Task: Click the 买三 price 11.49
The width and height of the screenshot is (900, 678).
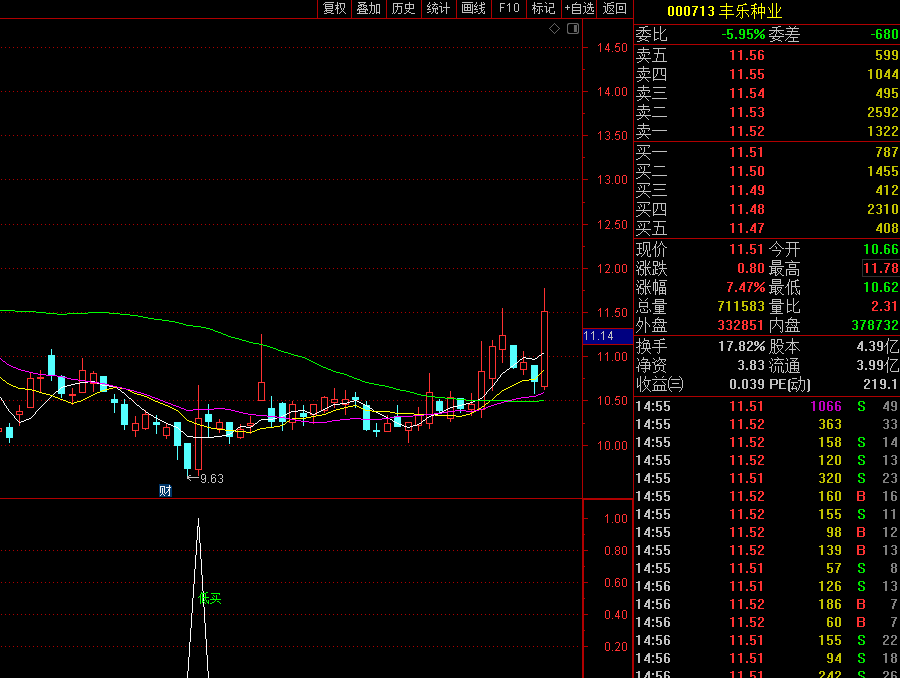Action: tap(747, 190)
